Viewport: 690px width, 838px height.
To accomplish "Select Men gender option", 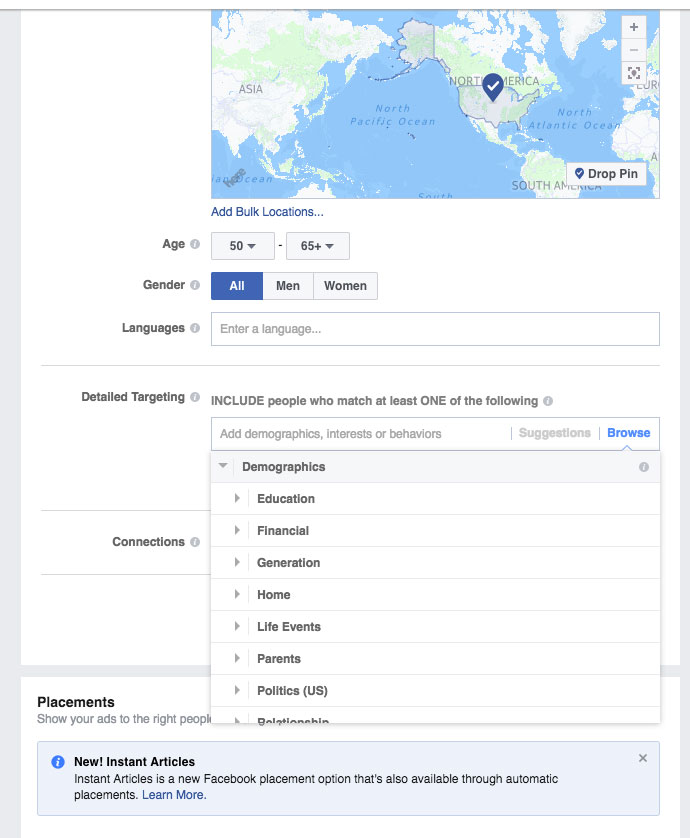I will [x=288, y=286].
